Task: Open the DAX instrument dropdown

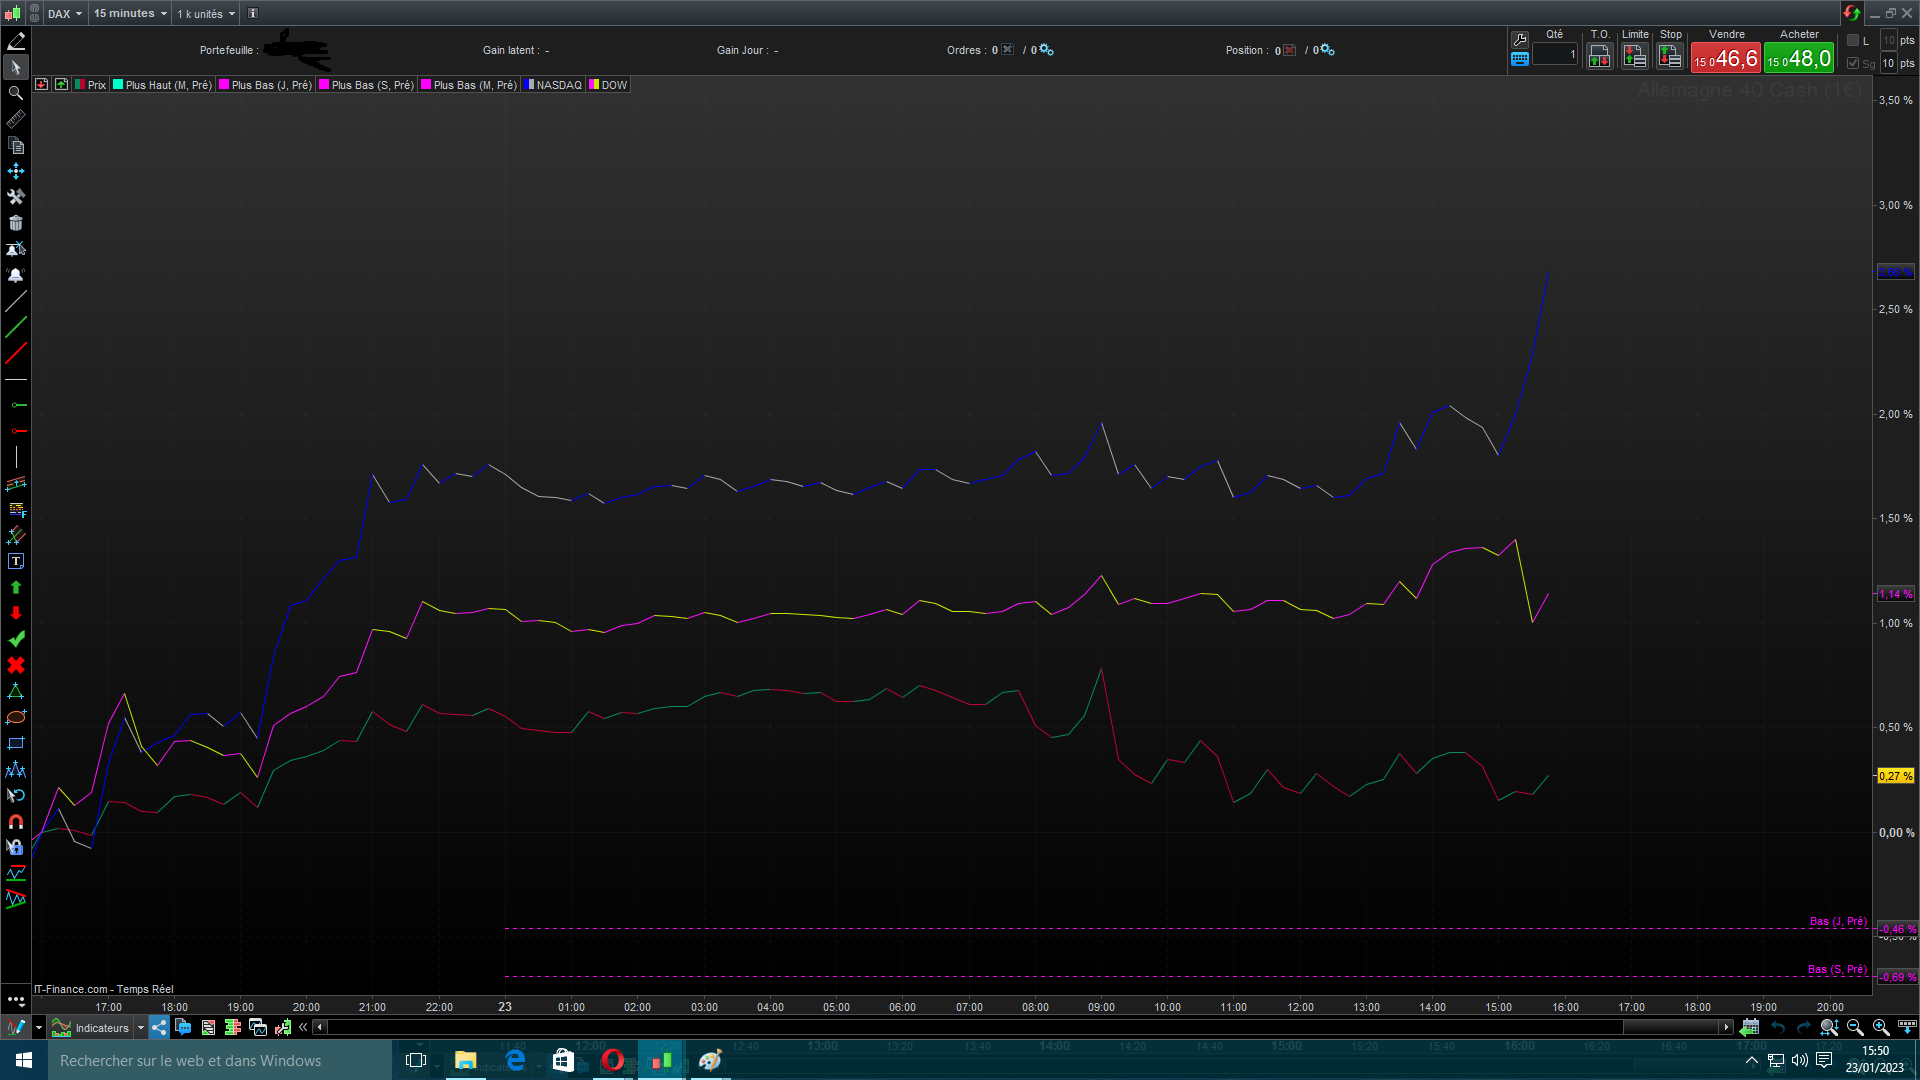Action: pos(65,14)
